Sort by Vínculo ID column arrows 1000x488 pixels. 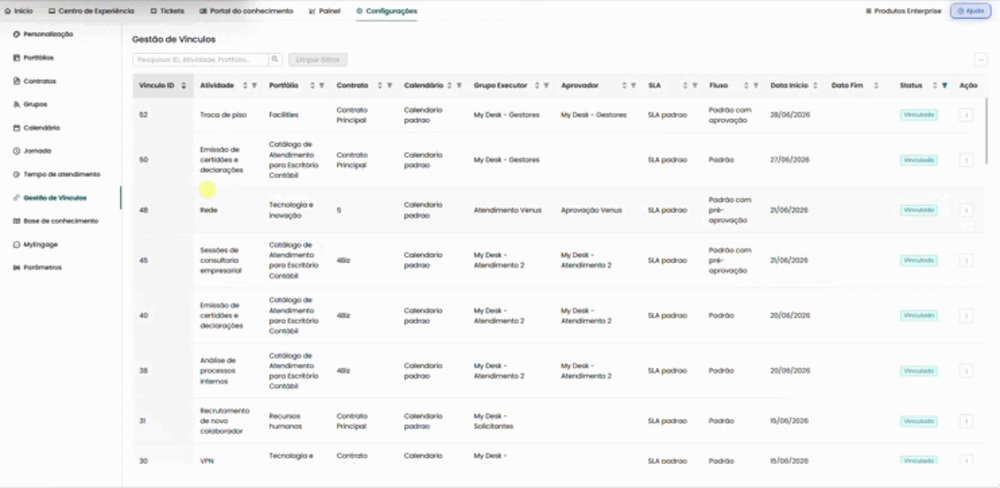pos(184,85)
